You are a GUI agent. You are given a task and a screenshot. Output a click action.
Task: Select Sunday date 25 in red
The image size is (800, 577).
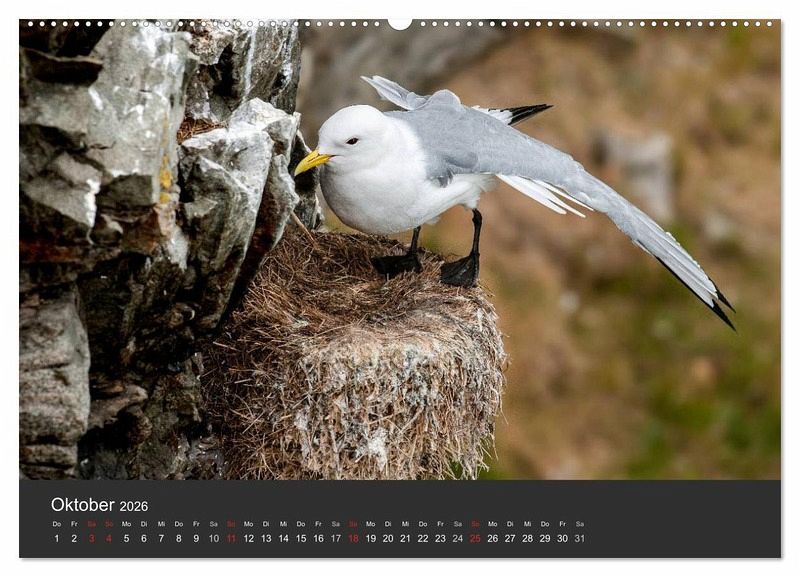(475, 538)
